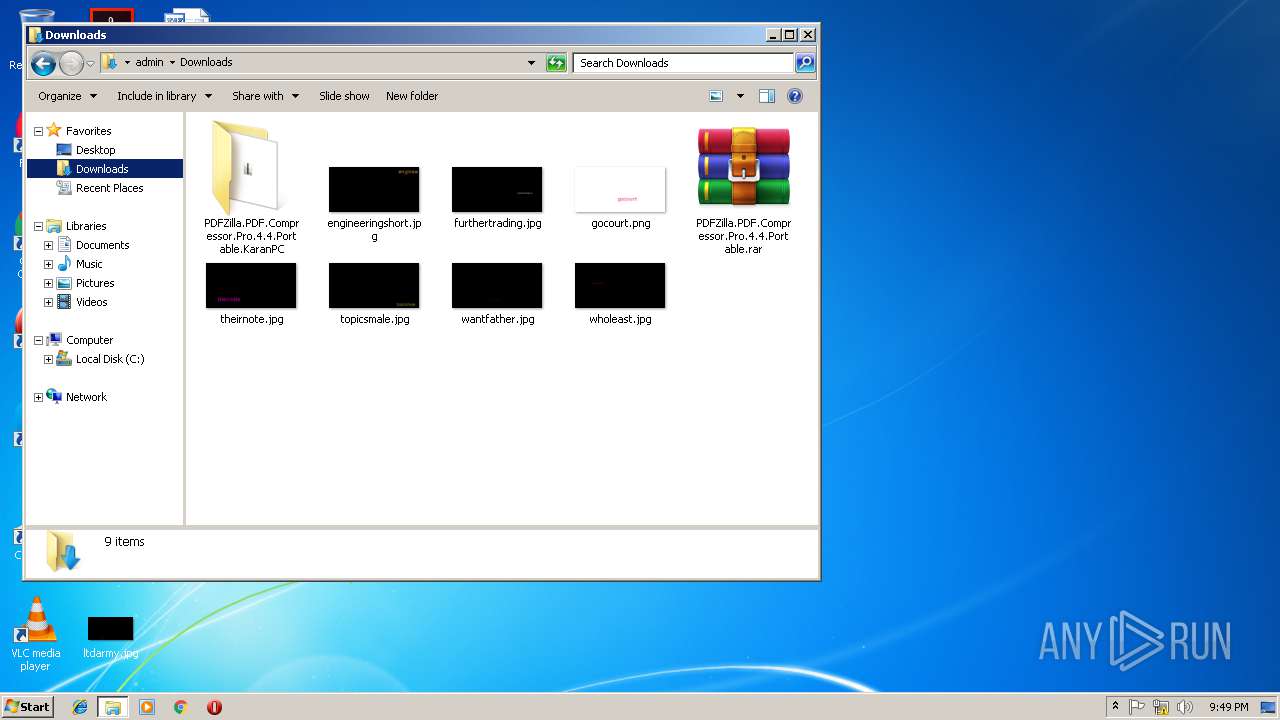Expand the Documents library

[48, 245]
